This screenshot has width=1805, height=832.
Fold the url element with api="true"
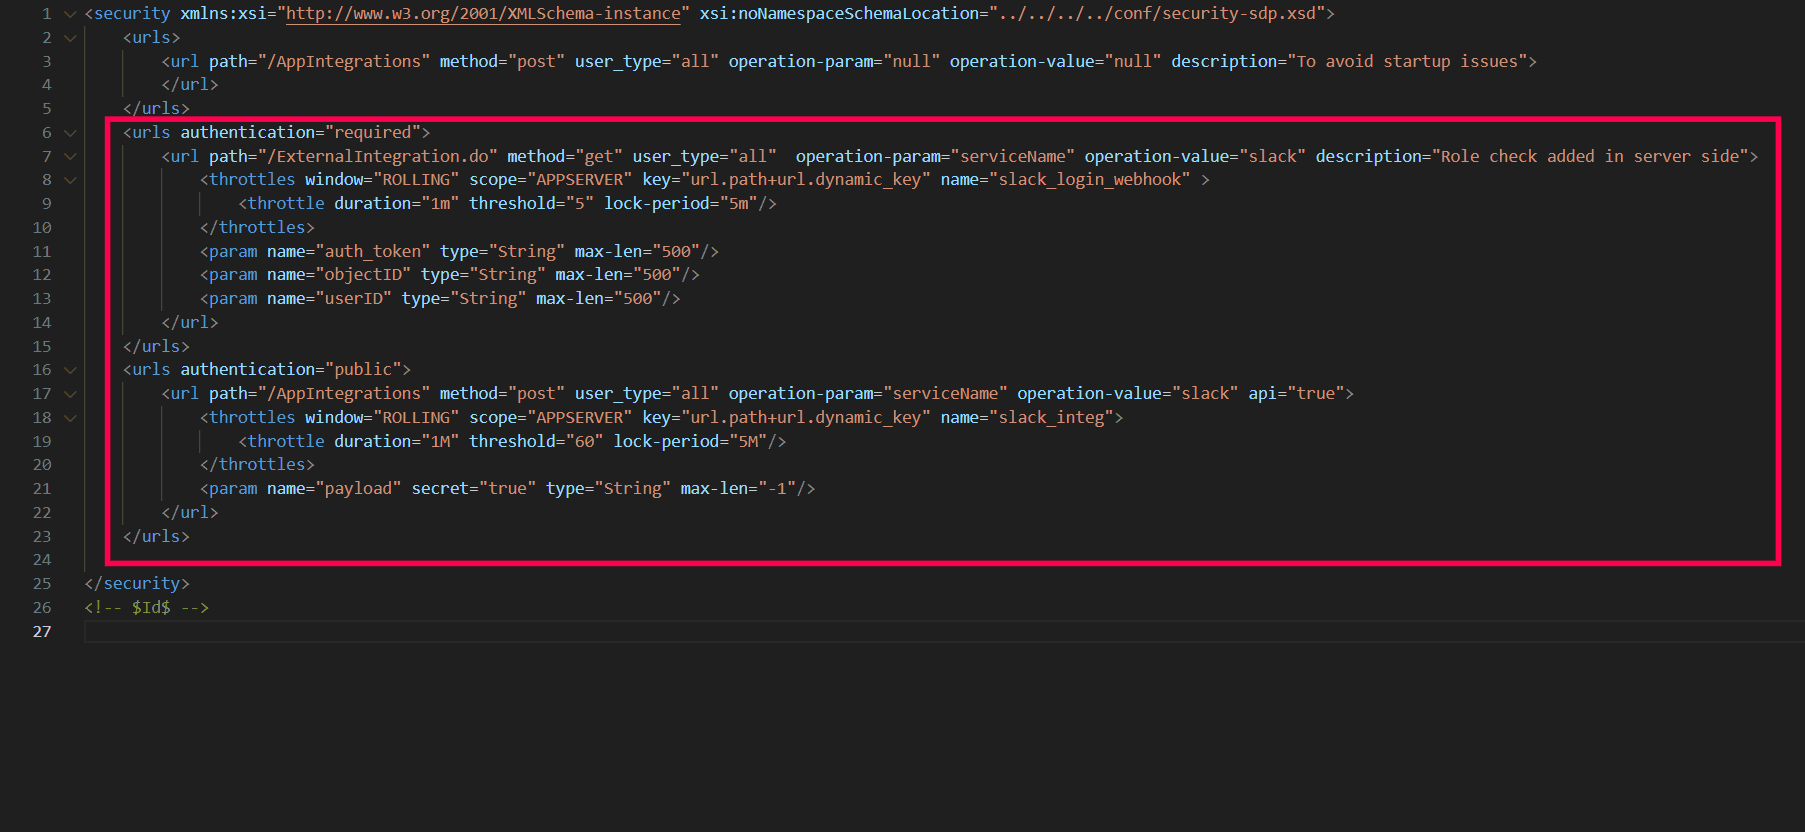coord(70,394)
